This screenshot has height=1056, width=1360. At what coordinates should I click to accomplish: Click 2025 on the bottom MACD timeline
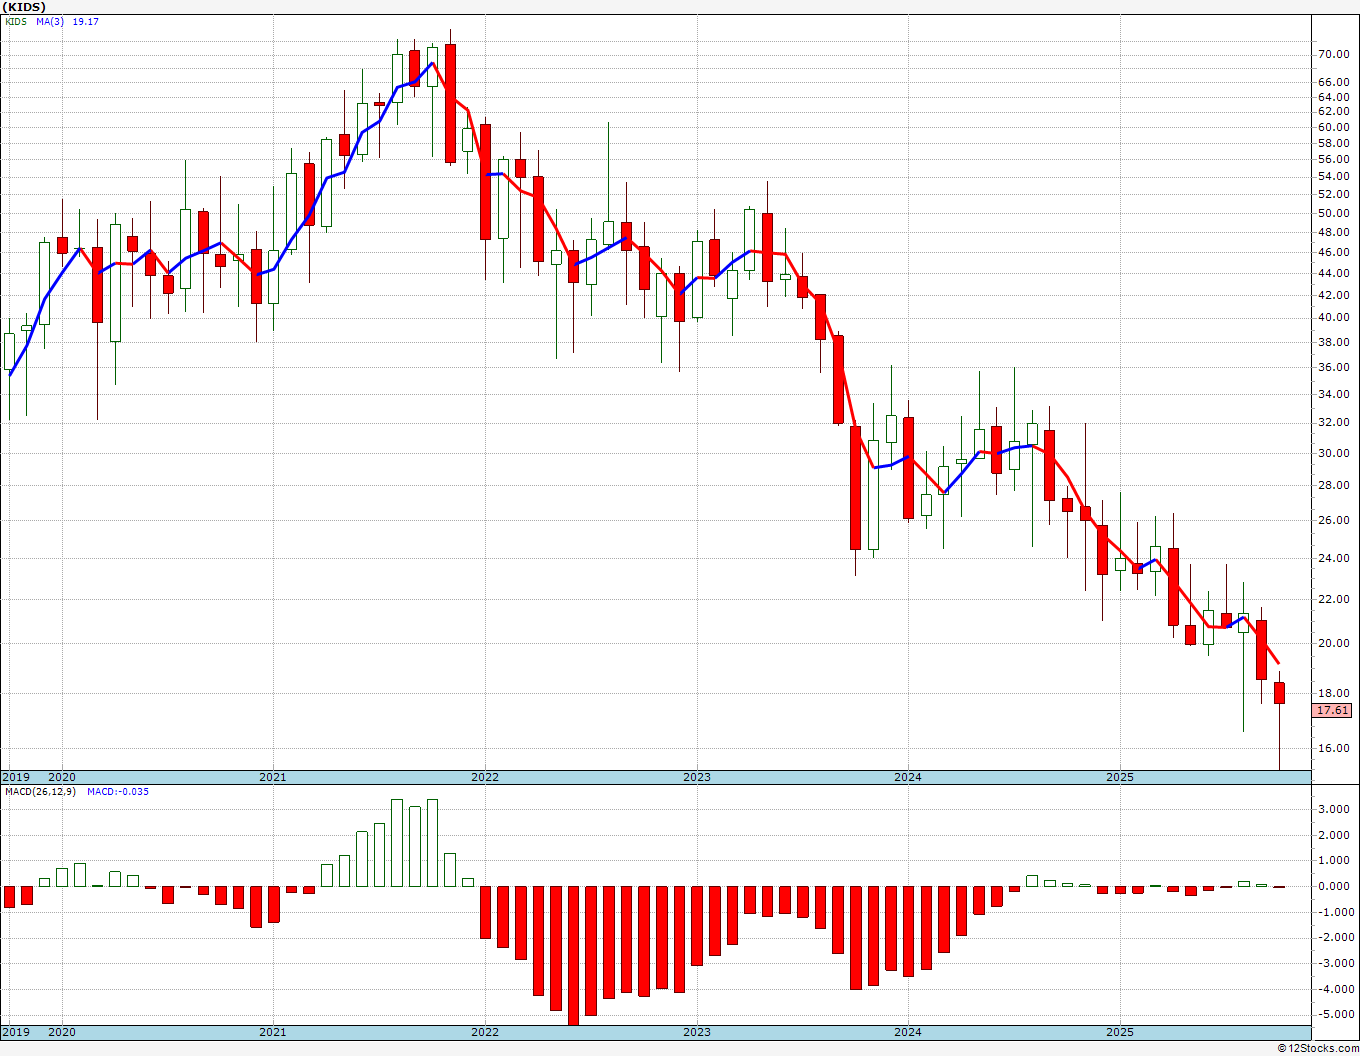point(1120,1032)
